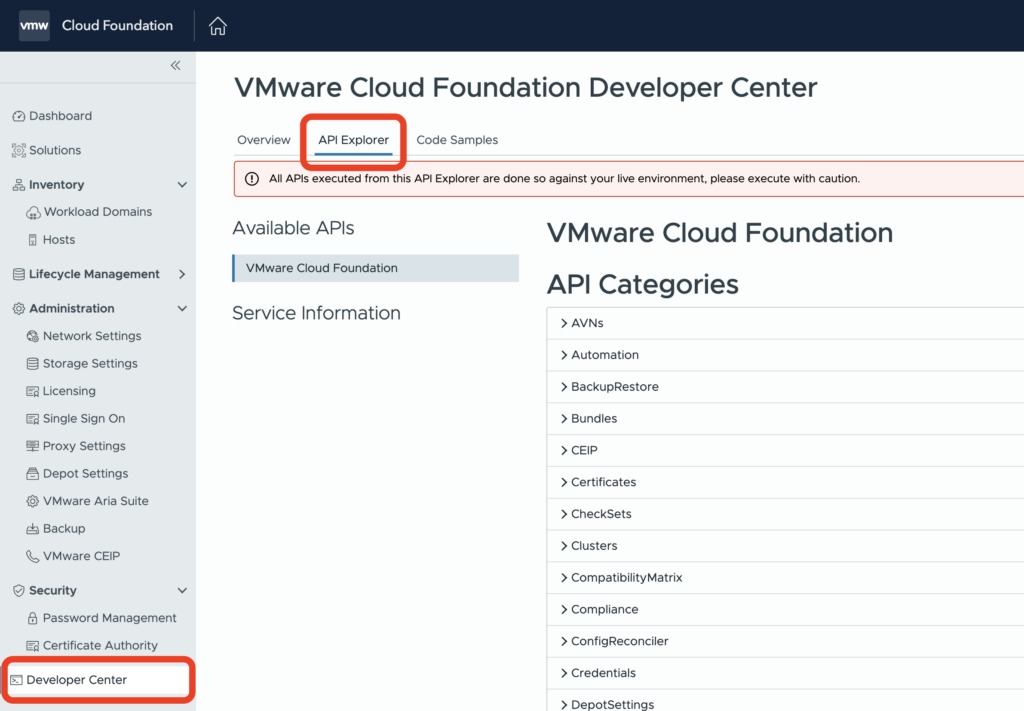Expand the Lifecycle Management section

click(182, 274)
